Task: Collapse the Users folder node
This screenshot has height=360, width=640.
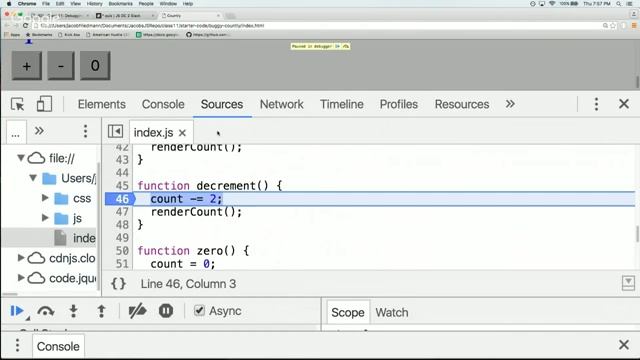Action: [33, 178]
